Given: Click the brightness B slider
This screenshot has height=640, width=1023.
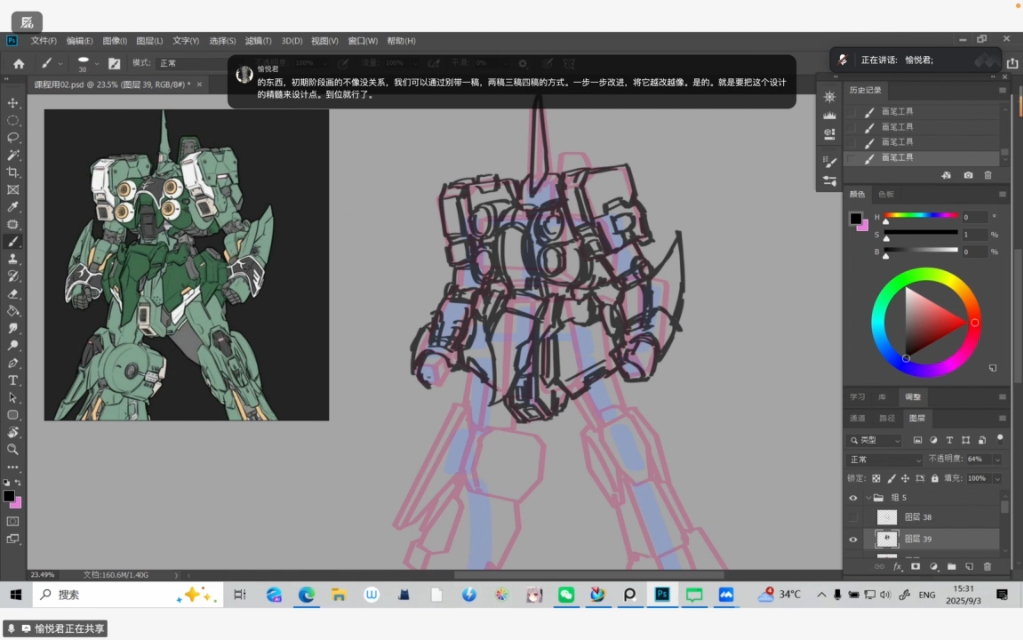Looking at the screenshot, I should pos(921,251).
